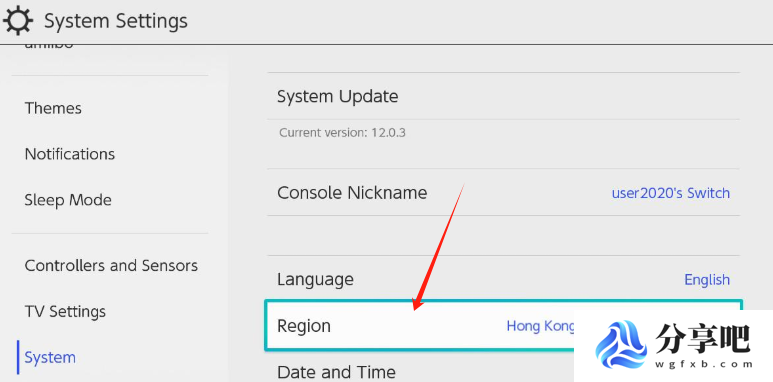The image size is (773, 382).
Task: Click the wgfxb.com watermark text
Action: (x=704, y=365)
